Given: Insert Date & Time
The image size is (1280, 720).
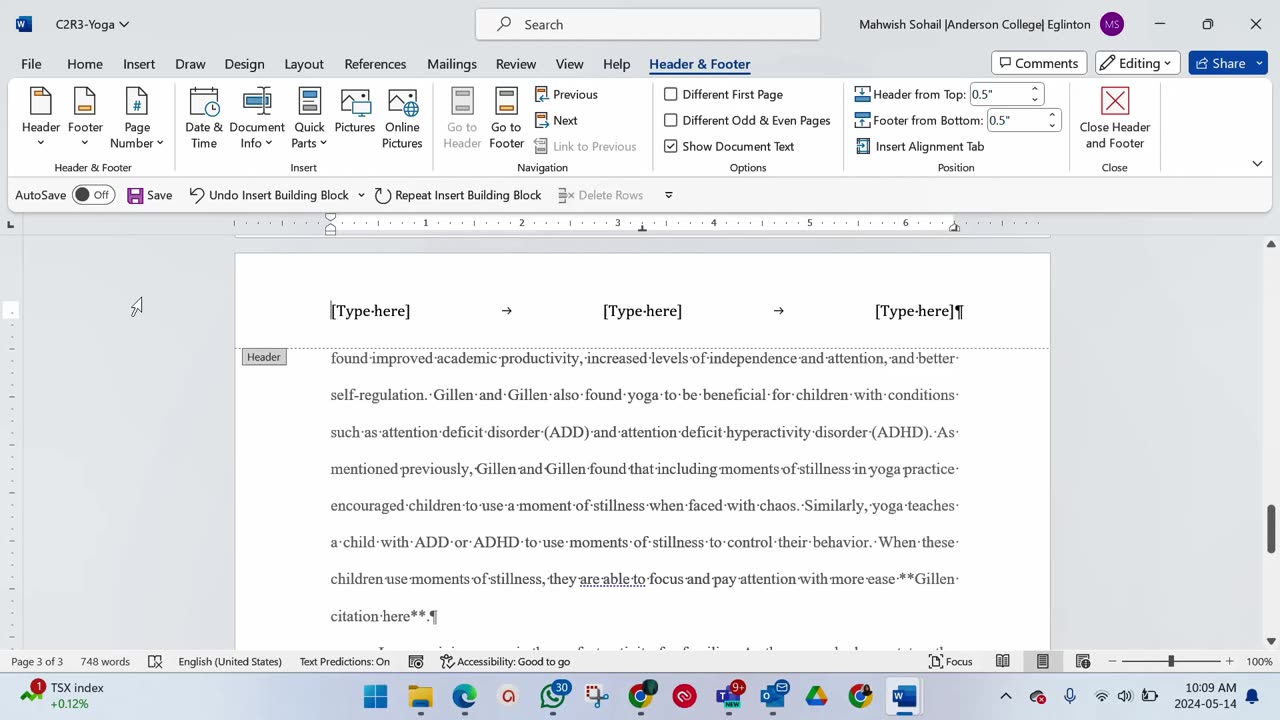Looking at the screenshot, I should click(204, 118).
